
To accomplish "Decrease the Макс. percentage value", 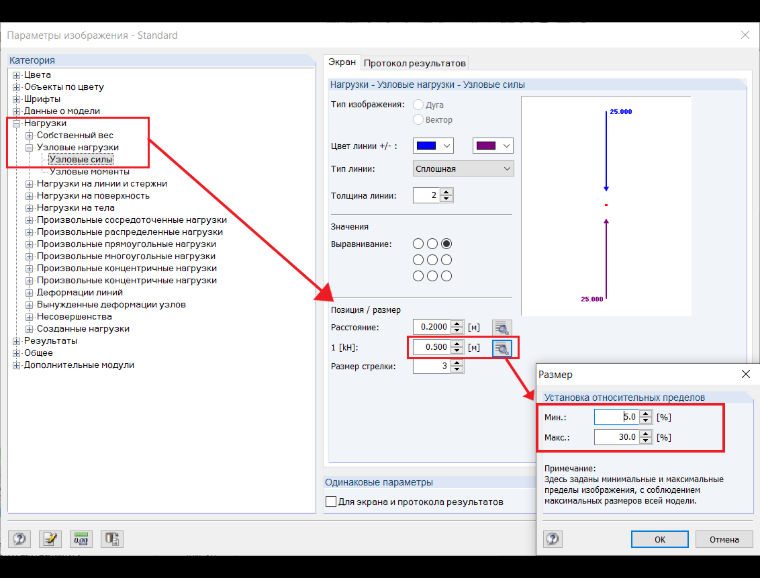I will pos(646,441).
